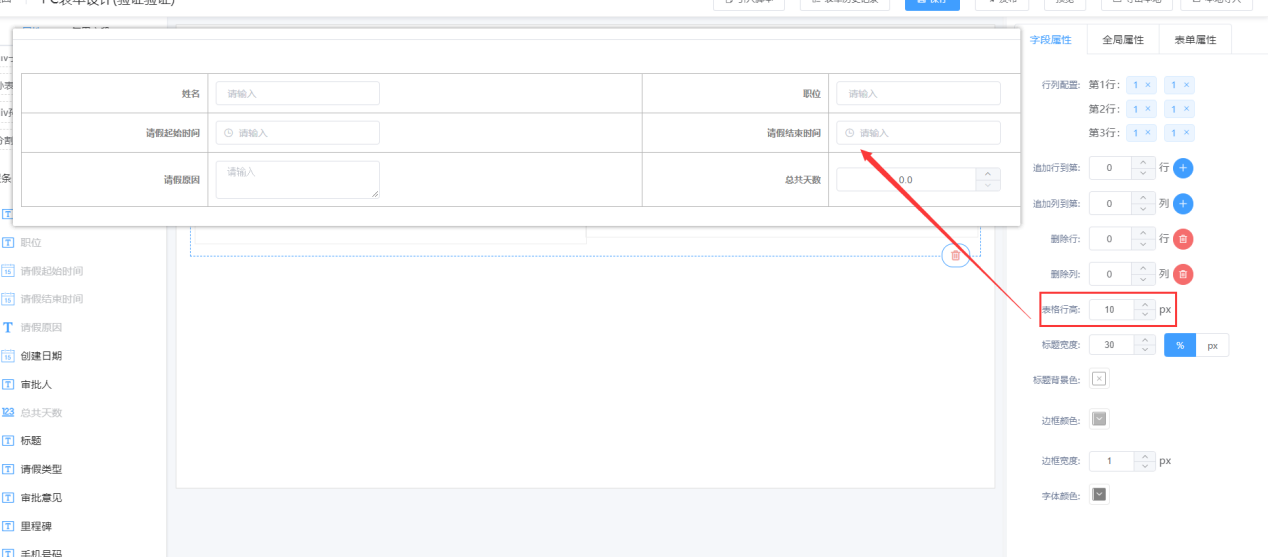This screenshot has height=557, width=1268.
Task: Increase 表格行高 using the up arrow
Action: 1144,304
